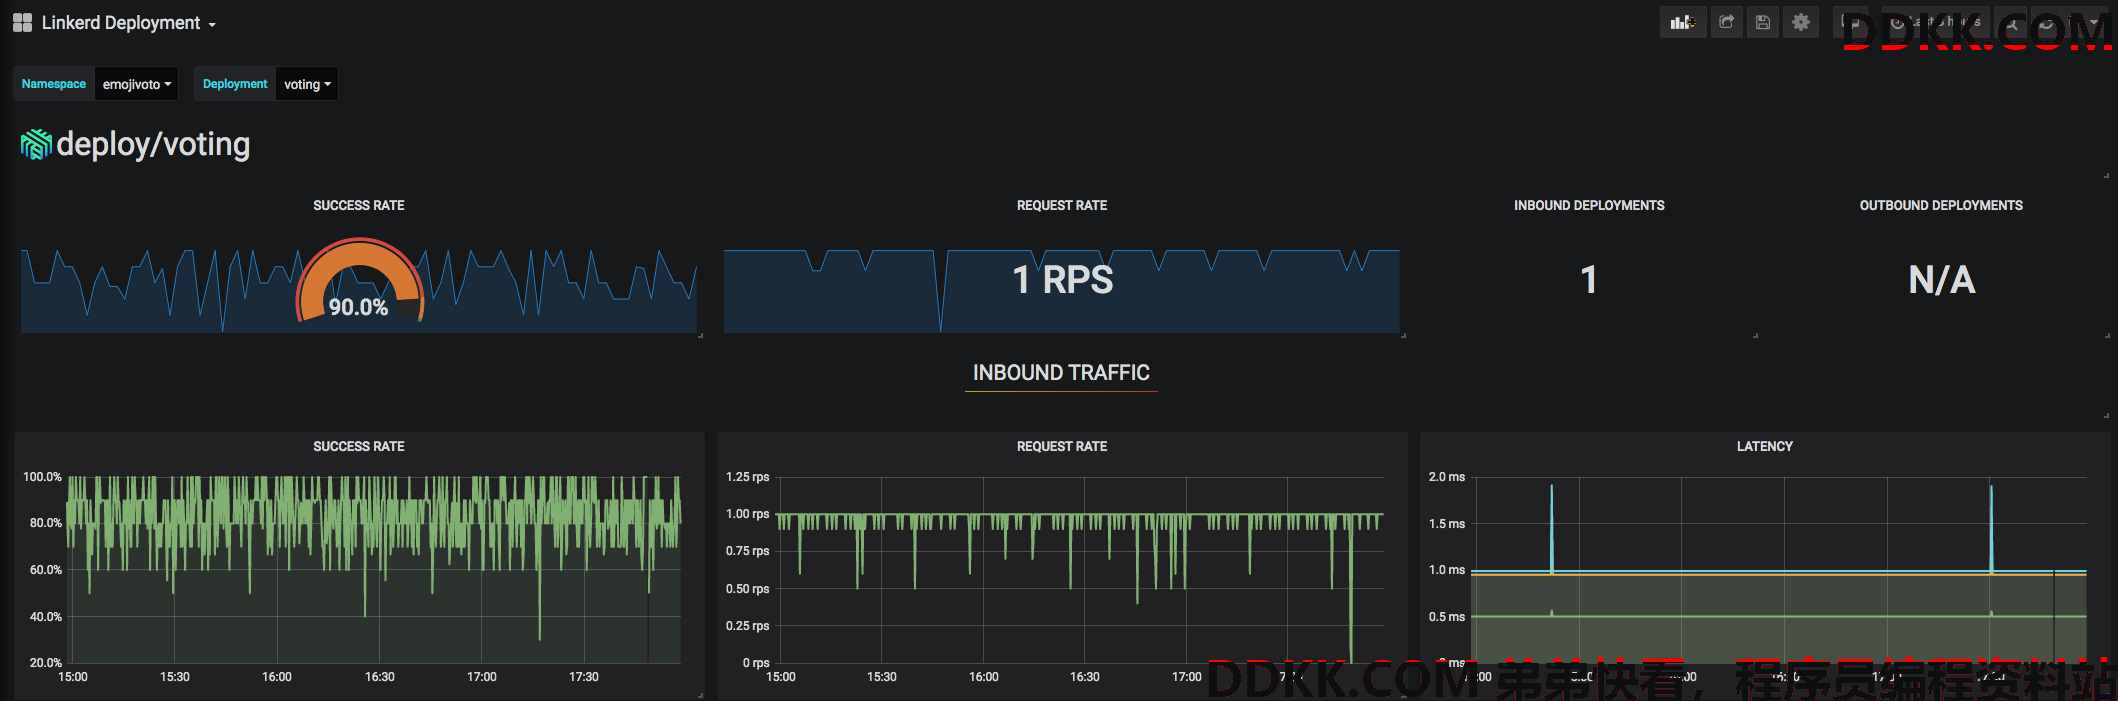Open the Linkerd Deployment dashboard picker
This screenshot has width=2118, height=701.
[x=128, y=23]
